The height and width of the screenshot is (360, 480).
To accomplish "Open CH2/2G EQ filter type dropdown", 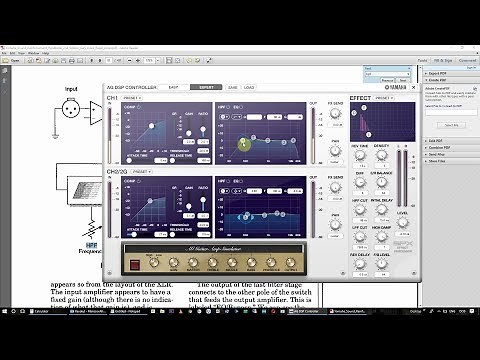I will tap(237, 191).
